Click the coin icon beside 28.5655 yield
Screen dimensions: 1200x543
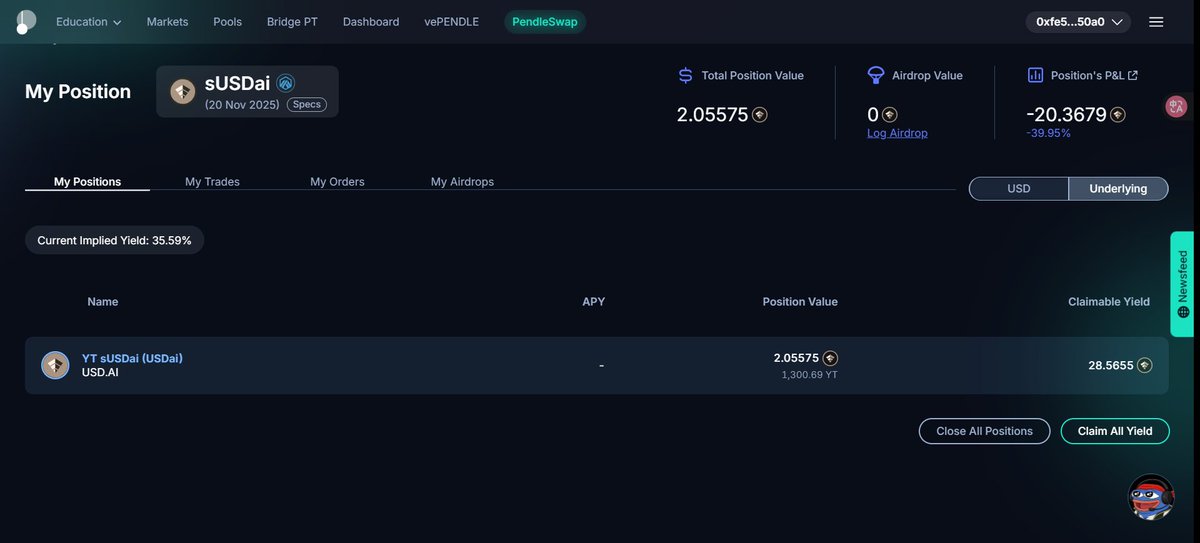1145,365
